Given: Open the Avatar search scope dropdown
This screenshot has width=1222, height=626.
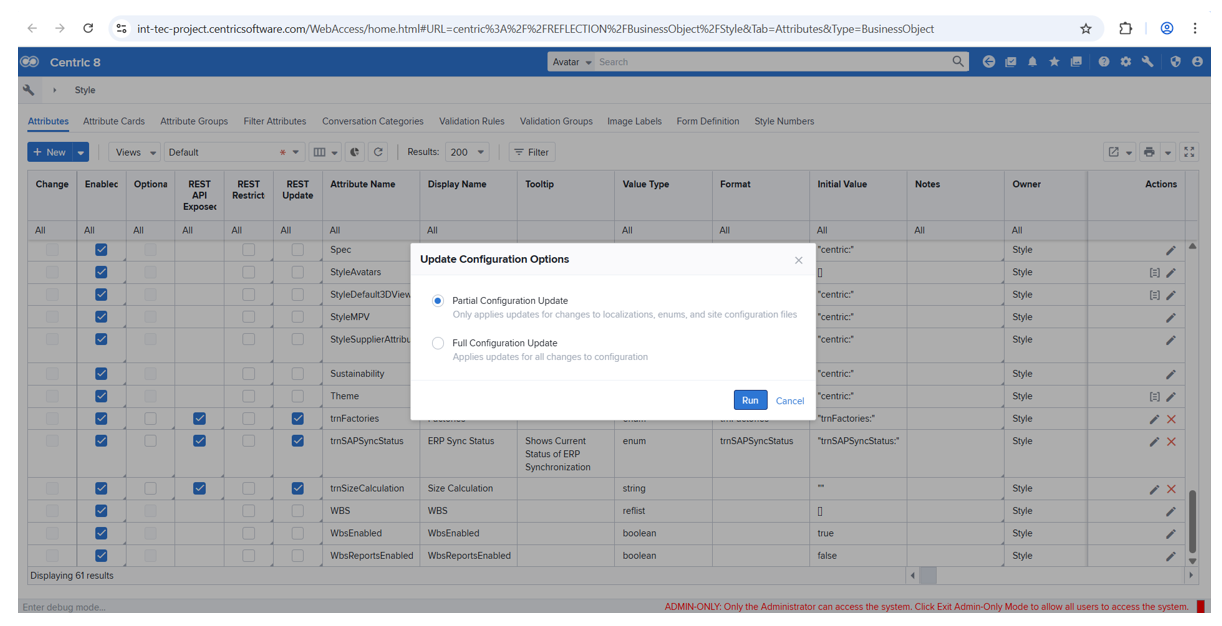Looking at the screenshot, I should [572, 62].
